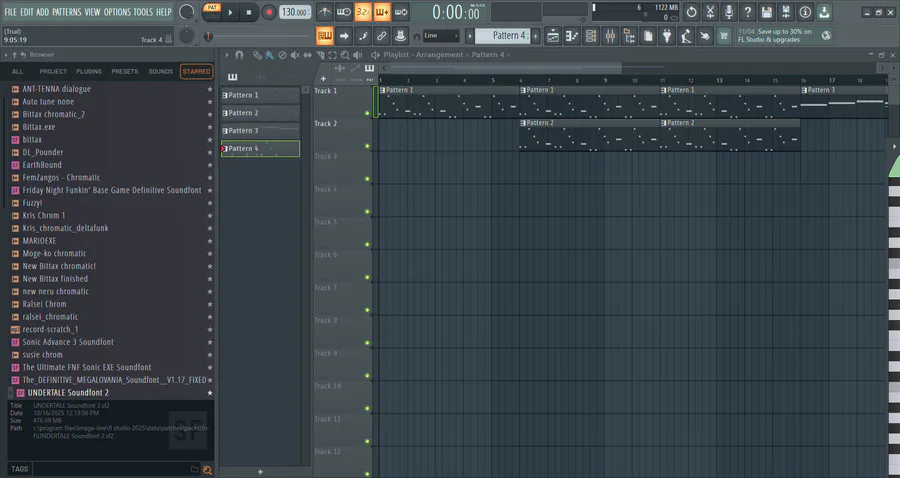The width and height of the screenshot is (900, 478).
Task: Click the song position slider
Action: tap(257, 36)
